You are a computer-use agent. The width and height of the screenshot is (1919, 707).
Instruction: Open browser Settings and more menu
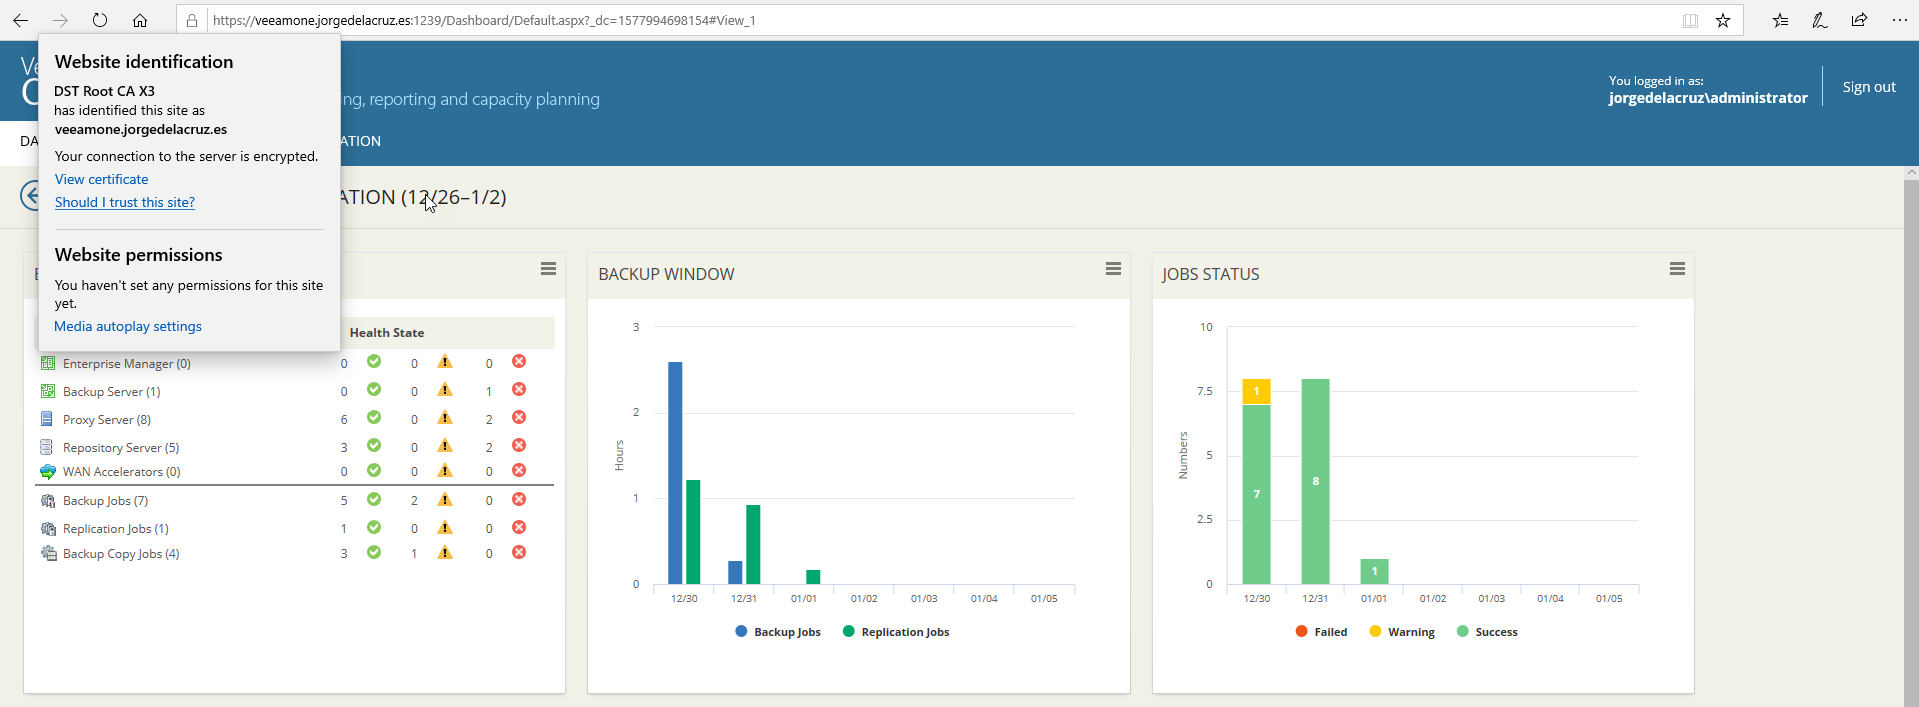click(x=1899, y=20)
